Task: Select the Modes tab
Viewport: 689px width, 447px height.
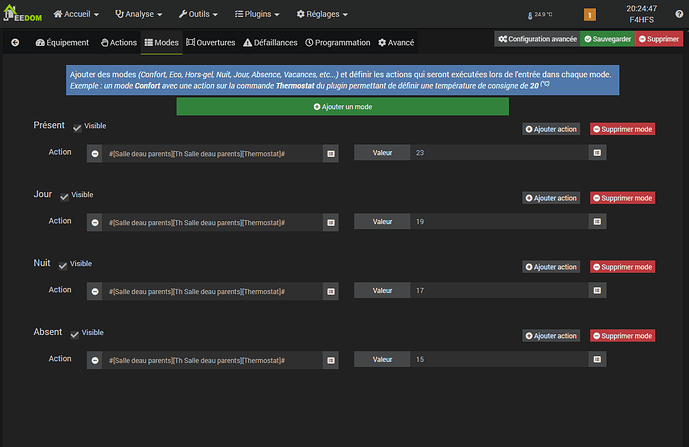Action: coord(162,43)
